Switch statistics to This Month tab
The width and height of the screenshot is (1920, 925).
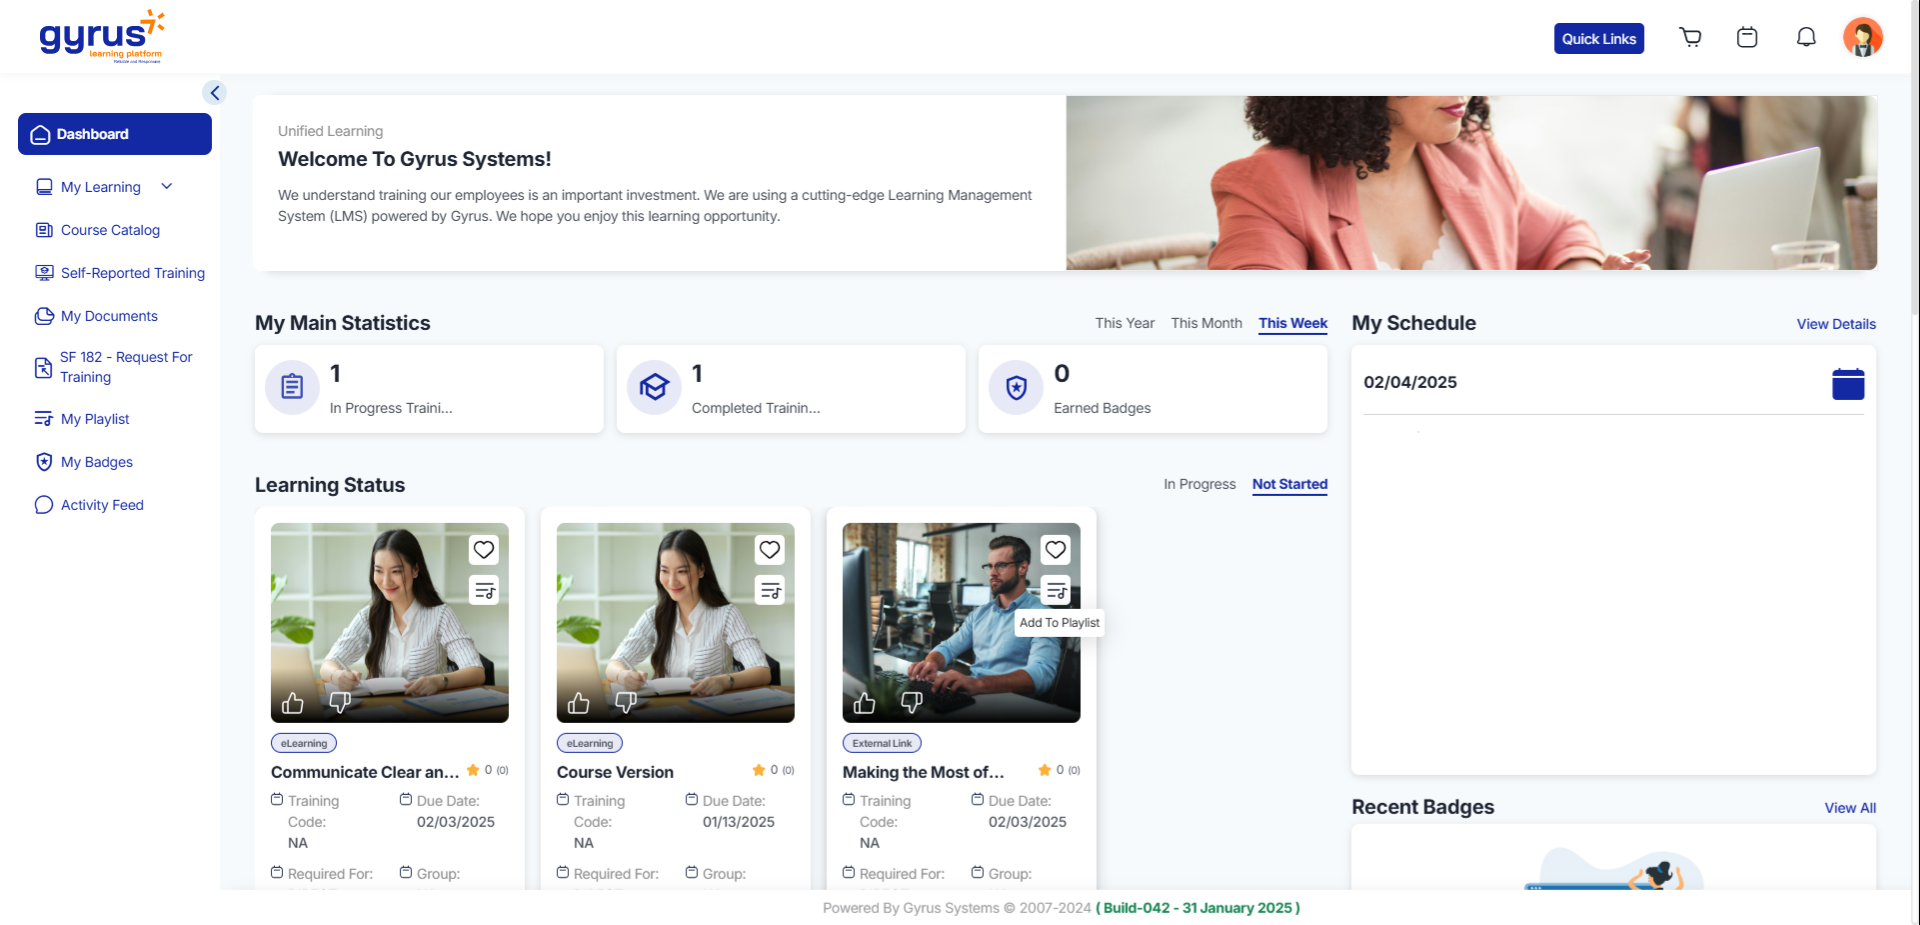pyautogui.click(x=1206, y=323)
